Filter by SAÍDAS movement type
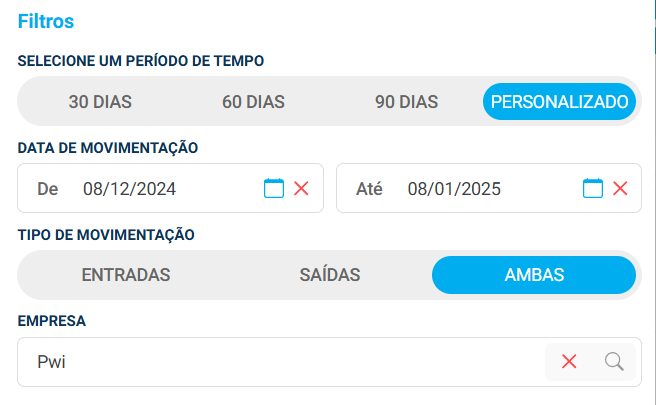The height and width of the screenshot is (405, 656). pyautogui.click(x=330, y=275)
